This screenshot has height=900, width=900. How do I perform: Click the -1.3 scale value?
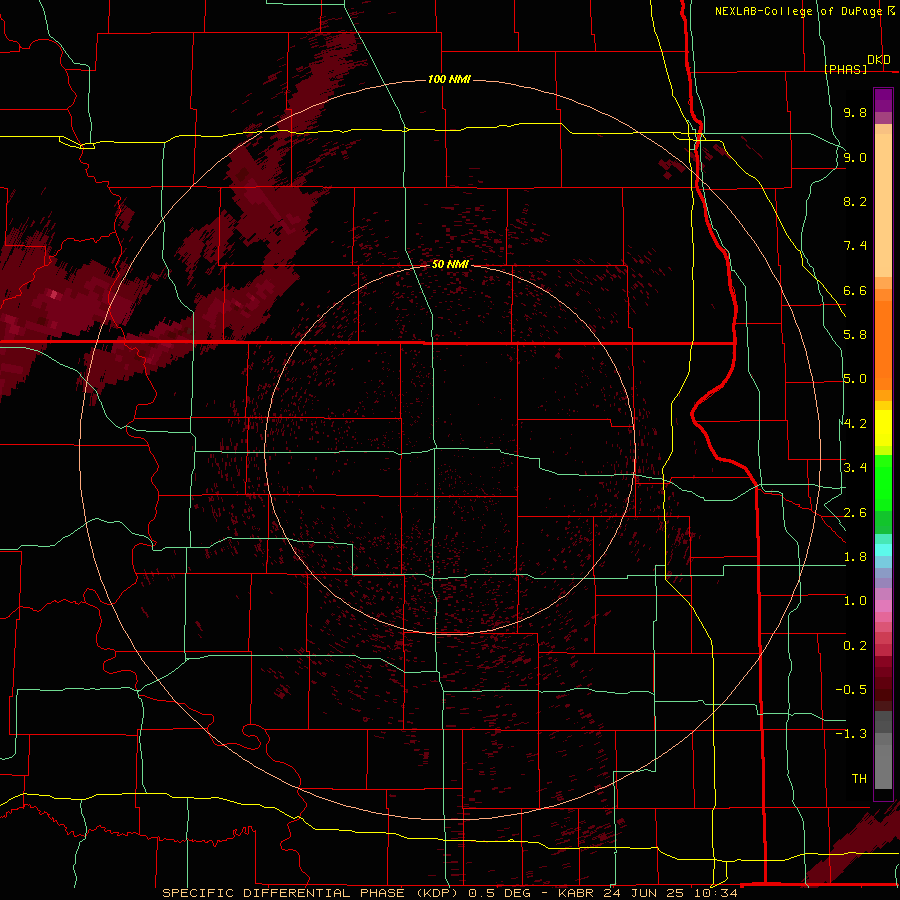pos(851,734)
